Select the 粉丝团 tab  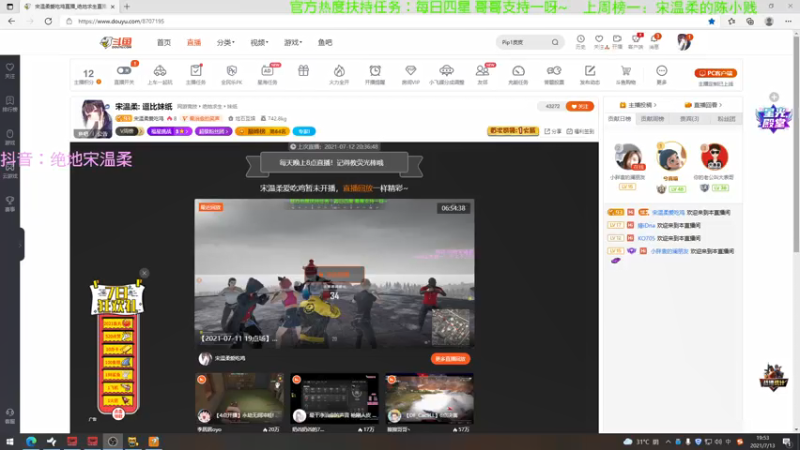[726, 119]
